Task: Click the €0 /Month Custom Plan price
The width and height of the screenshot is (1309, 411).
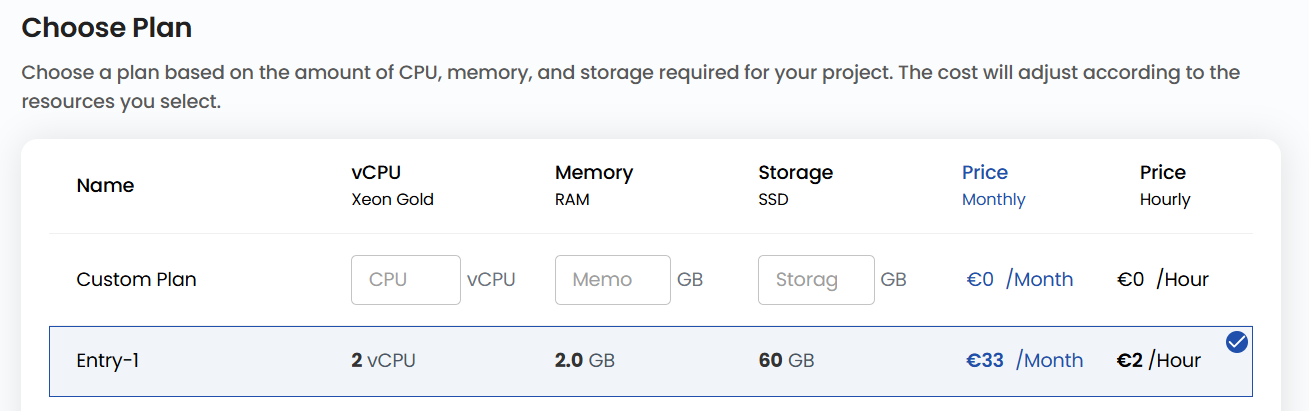Action: 1019,280
